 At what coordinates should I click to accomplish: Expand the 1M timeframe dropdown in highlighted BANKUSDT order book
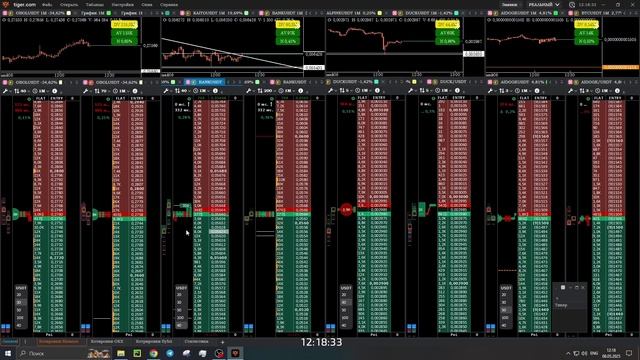click(204, 91)
